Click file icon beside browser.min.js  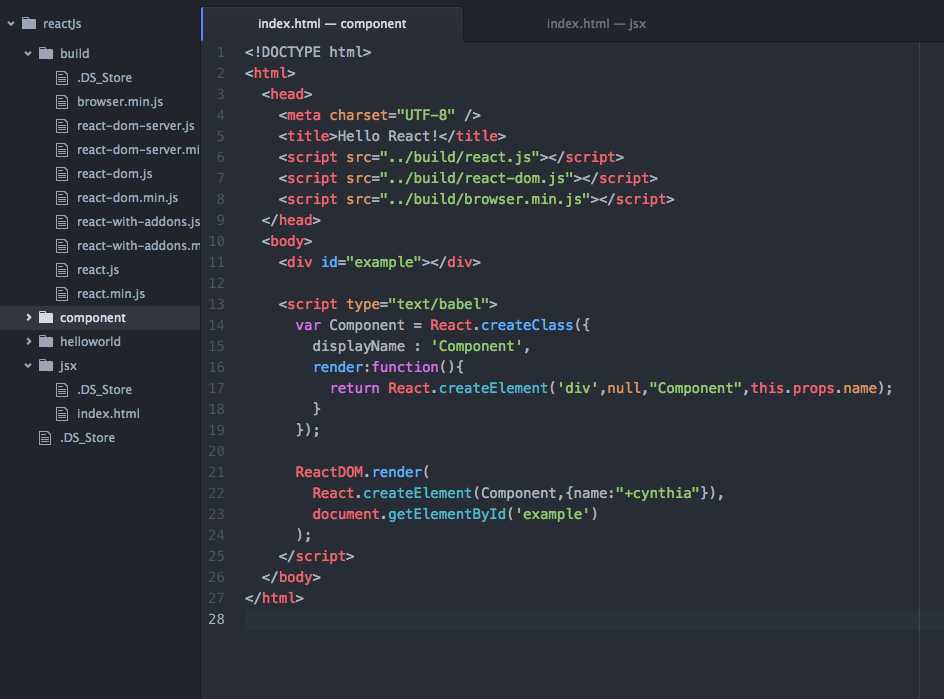click(62, 102)
